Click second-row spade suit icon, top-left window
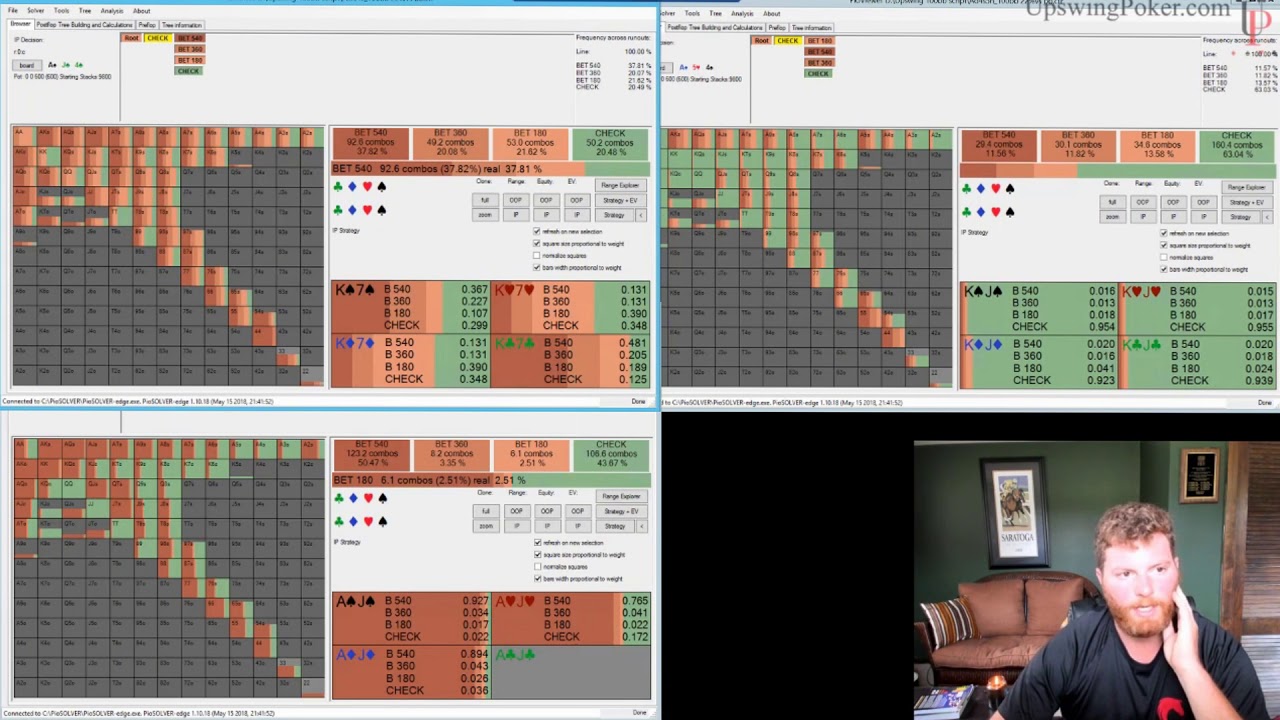 pos(382,210)
